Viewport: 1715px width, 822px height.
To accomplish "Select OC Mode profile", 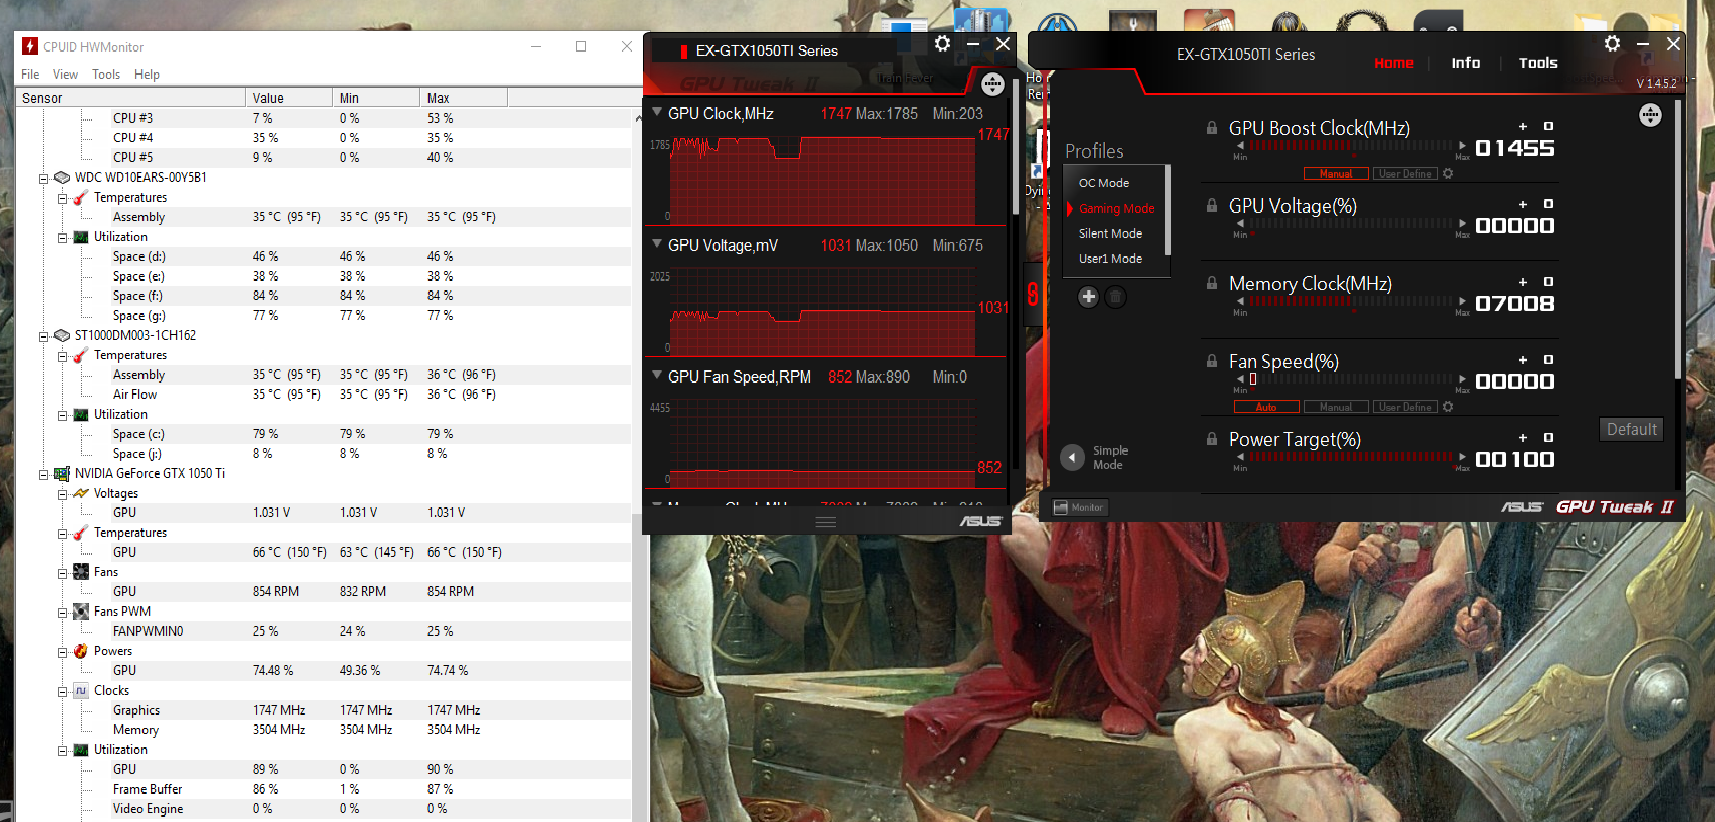I will point(1104,183).
